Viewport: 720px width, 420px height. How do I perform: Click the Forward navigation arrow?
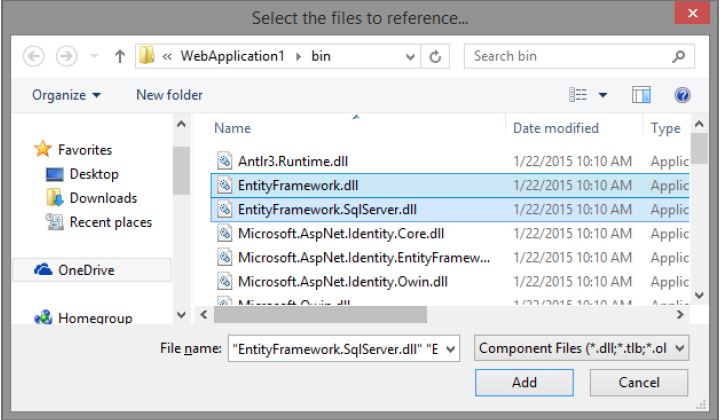pos(67,56)
